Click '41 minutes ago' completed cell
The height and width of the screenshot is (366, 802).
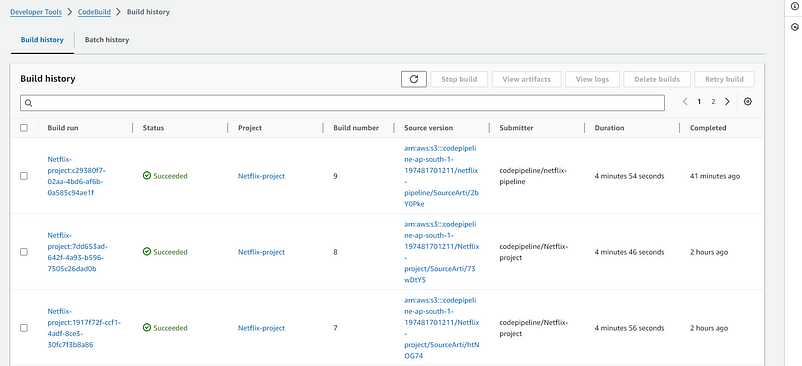coord(715,176)
